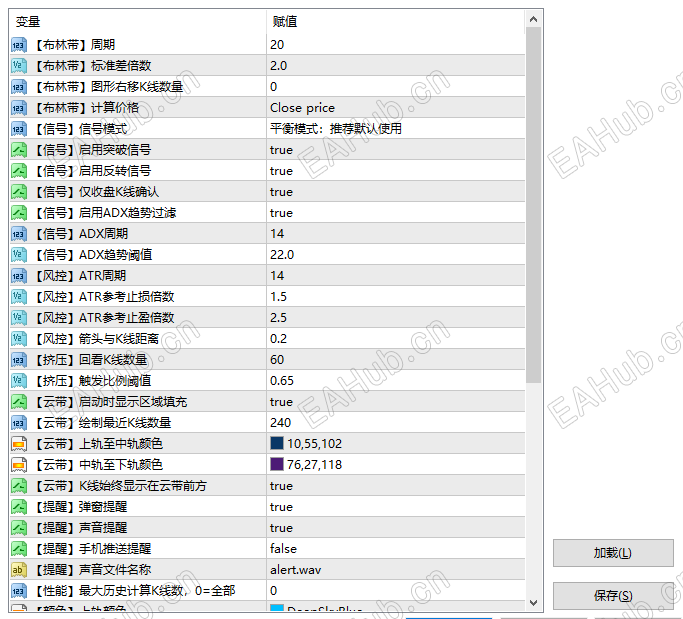Image resolution: width=683 pixels, height=619 pixels.
Task: Click the bool icon beside 【信号】启用反转信号
Action: tap(19, 171)
